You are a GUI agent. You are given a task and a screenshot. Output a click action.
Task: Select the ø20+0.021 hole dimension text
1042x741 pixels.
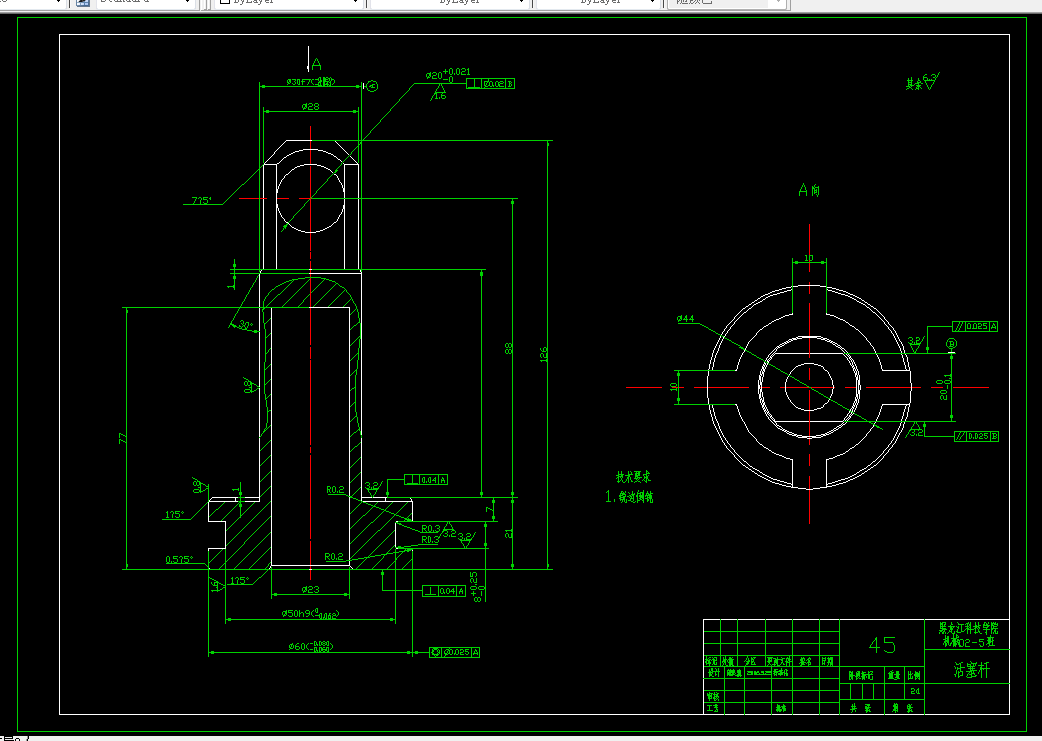point(448,74)
